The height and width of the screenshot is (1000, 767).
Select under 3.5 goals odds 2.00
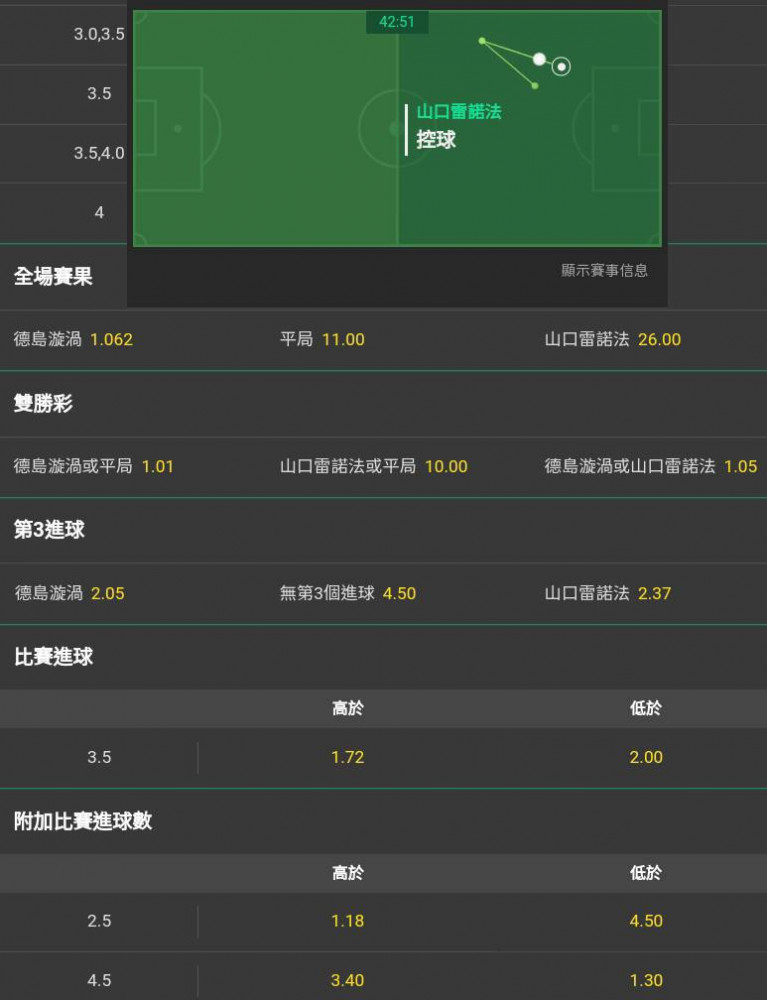click(646, 757)
